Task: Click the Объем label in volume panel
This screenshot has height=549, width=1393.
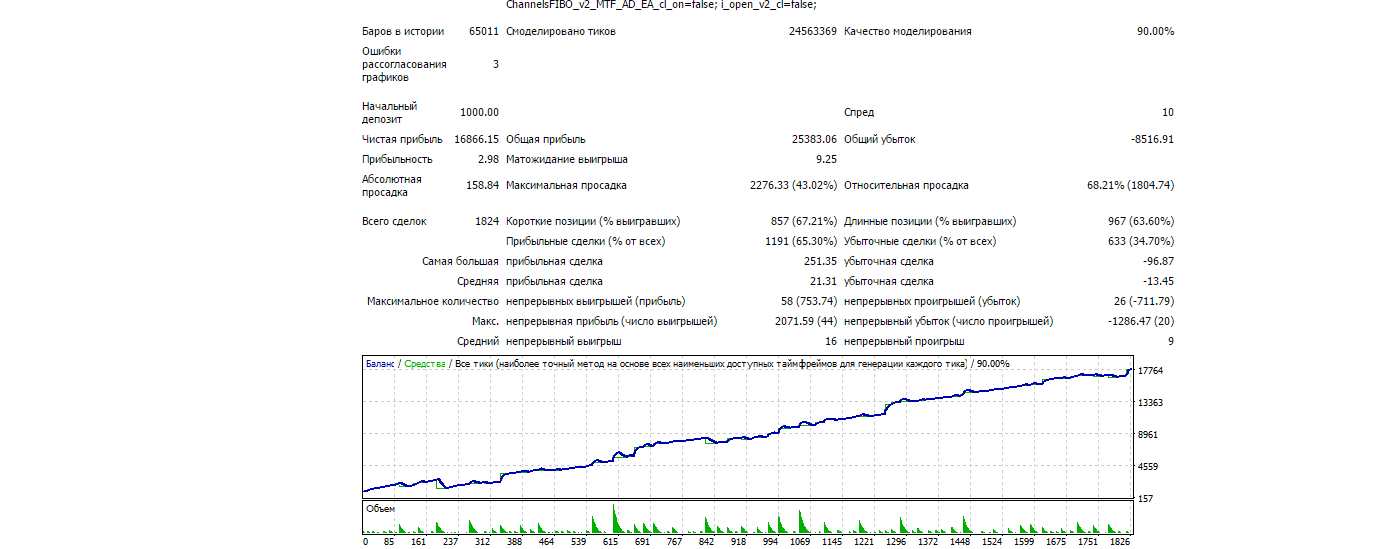Action: [381, 509]
